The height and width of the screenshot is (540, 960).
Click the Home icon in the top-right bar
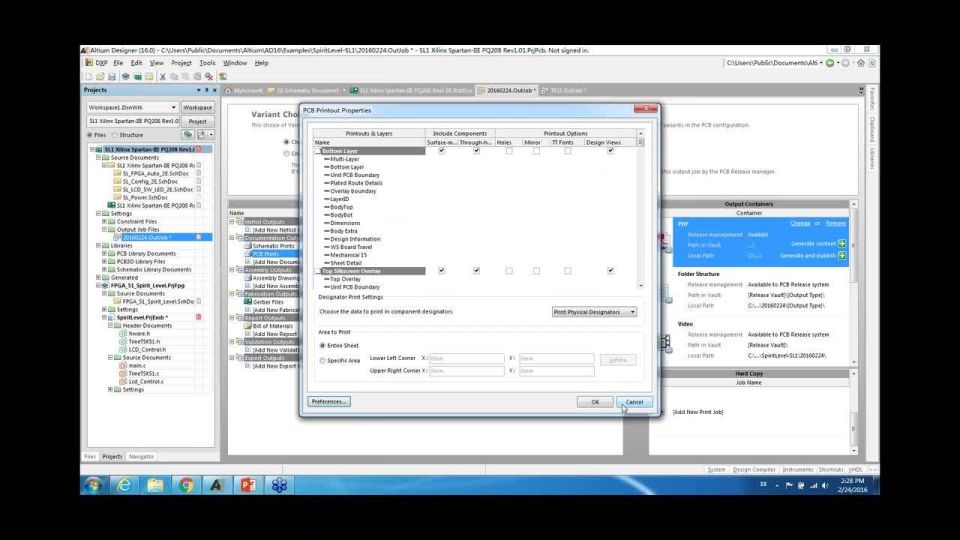tap(861, 62)
